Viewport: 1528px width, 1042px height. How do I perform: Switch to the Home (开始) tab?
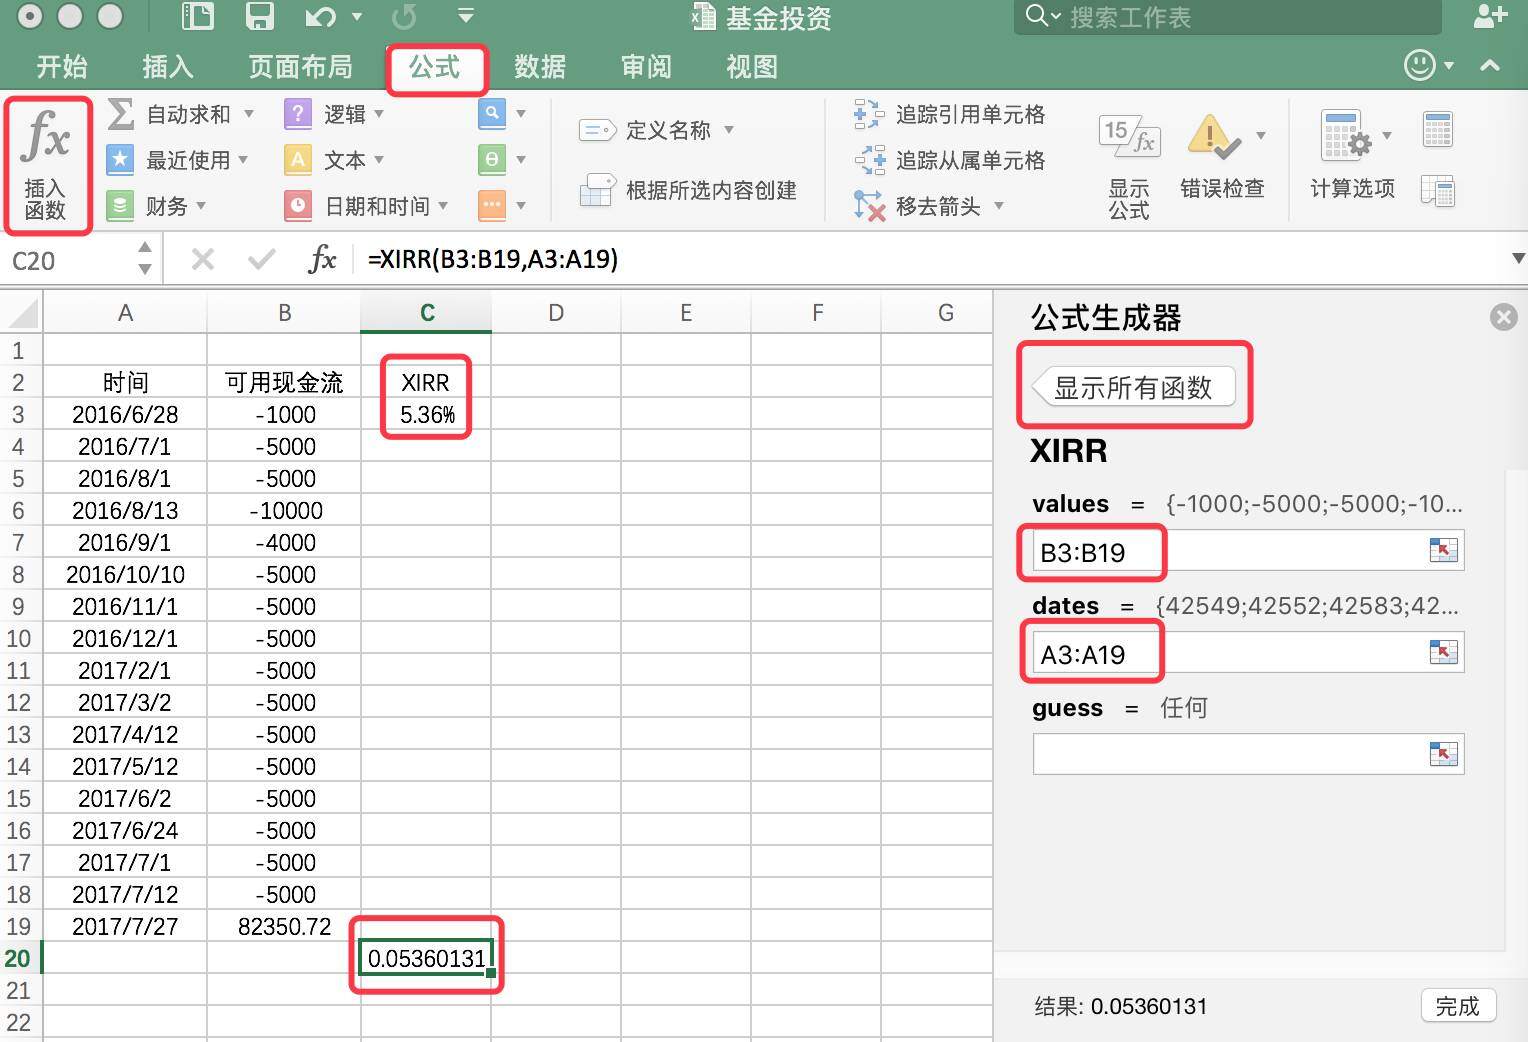tap(62, 66)
